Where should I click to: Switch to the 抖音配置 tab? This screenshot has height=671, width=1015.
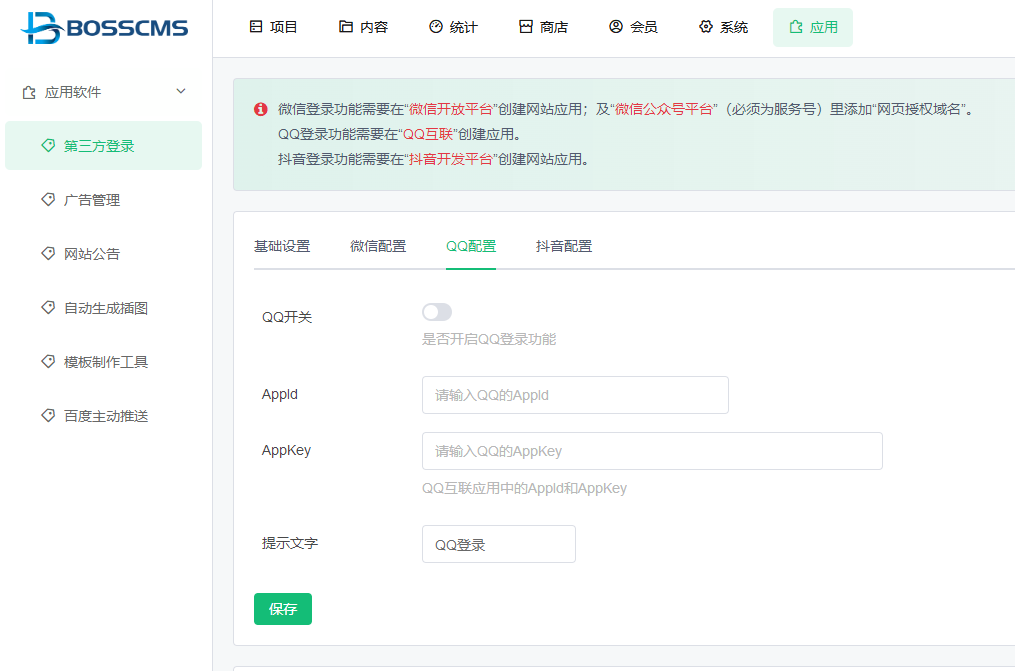(x=564, y=246)
